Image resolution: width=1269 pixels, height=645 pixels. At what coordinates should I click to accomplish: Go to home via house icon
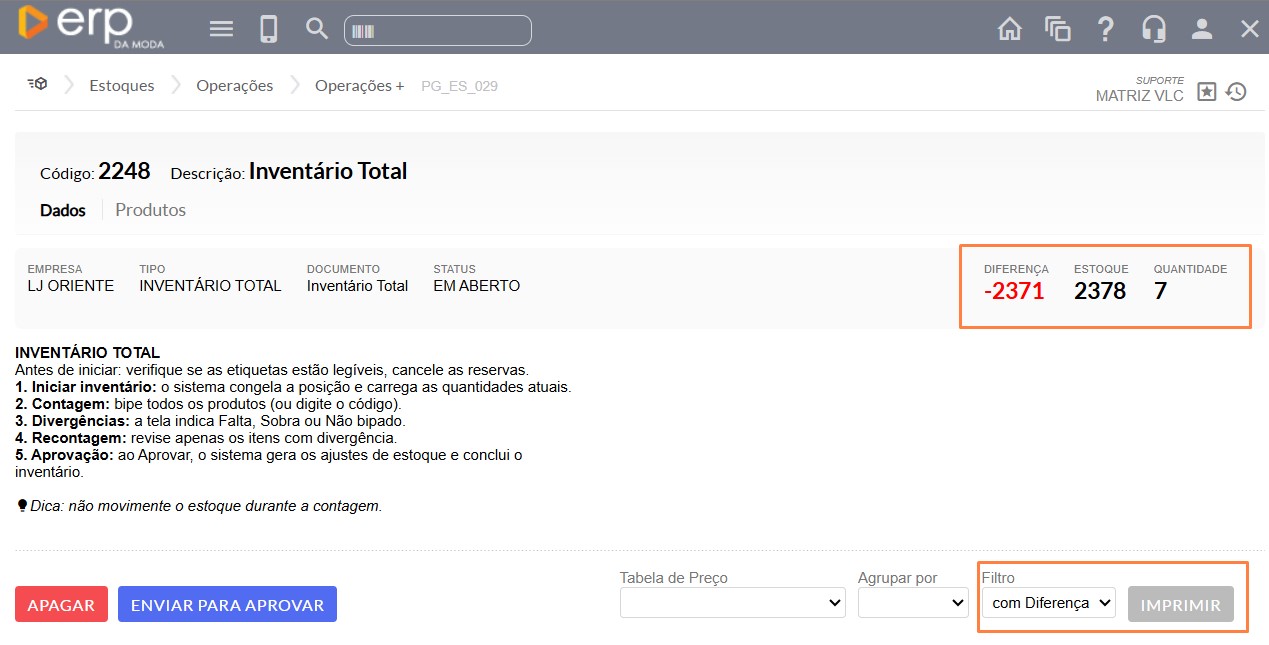pos(1010,29)
